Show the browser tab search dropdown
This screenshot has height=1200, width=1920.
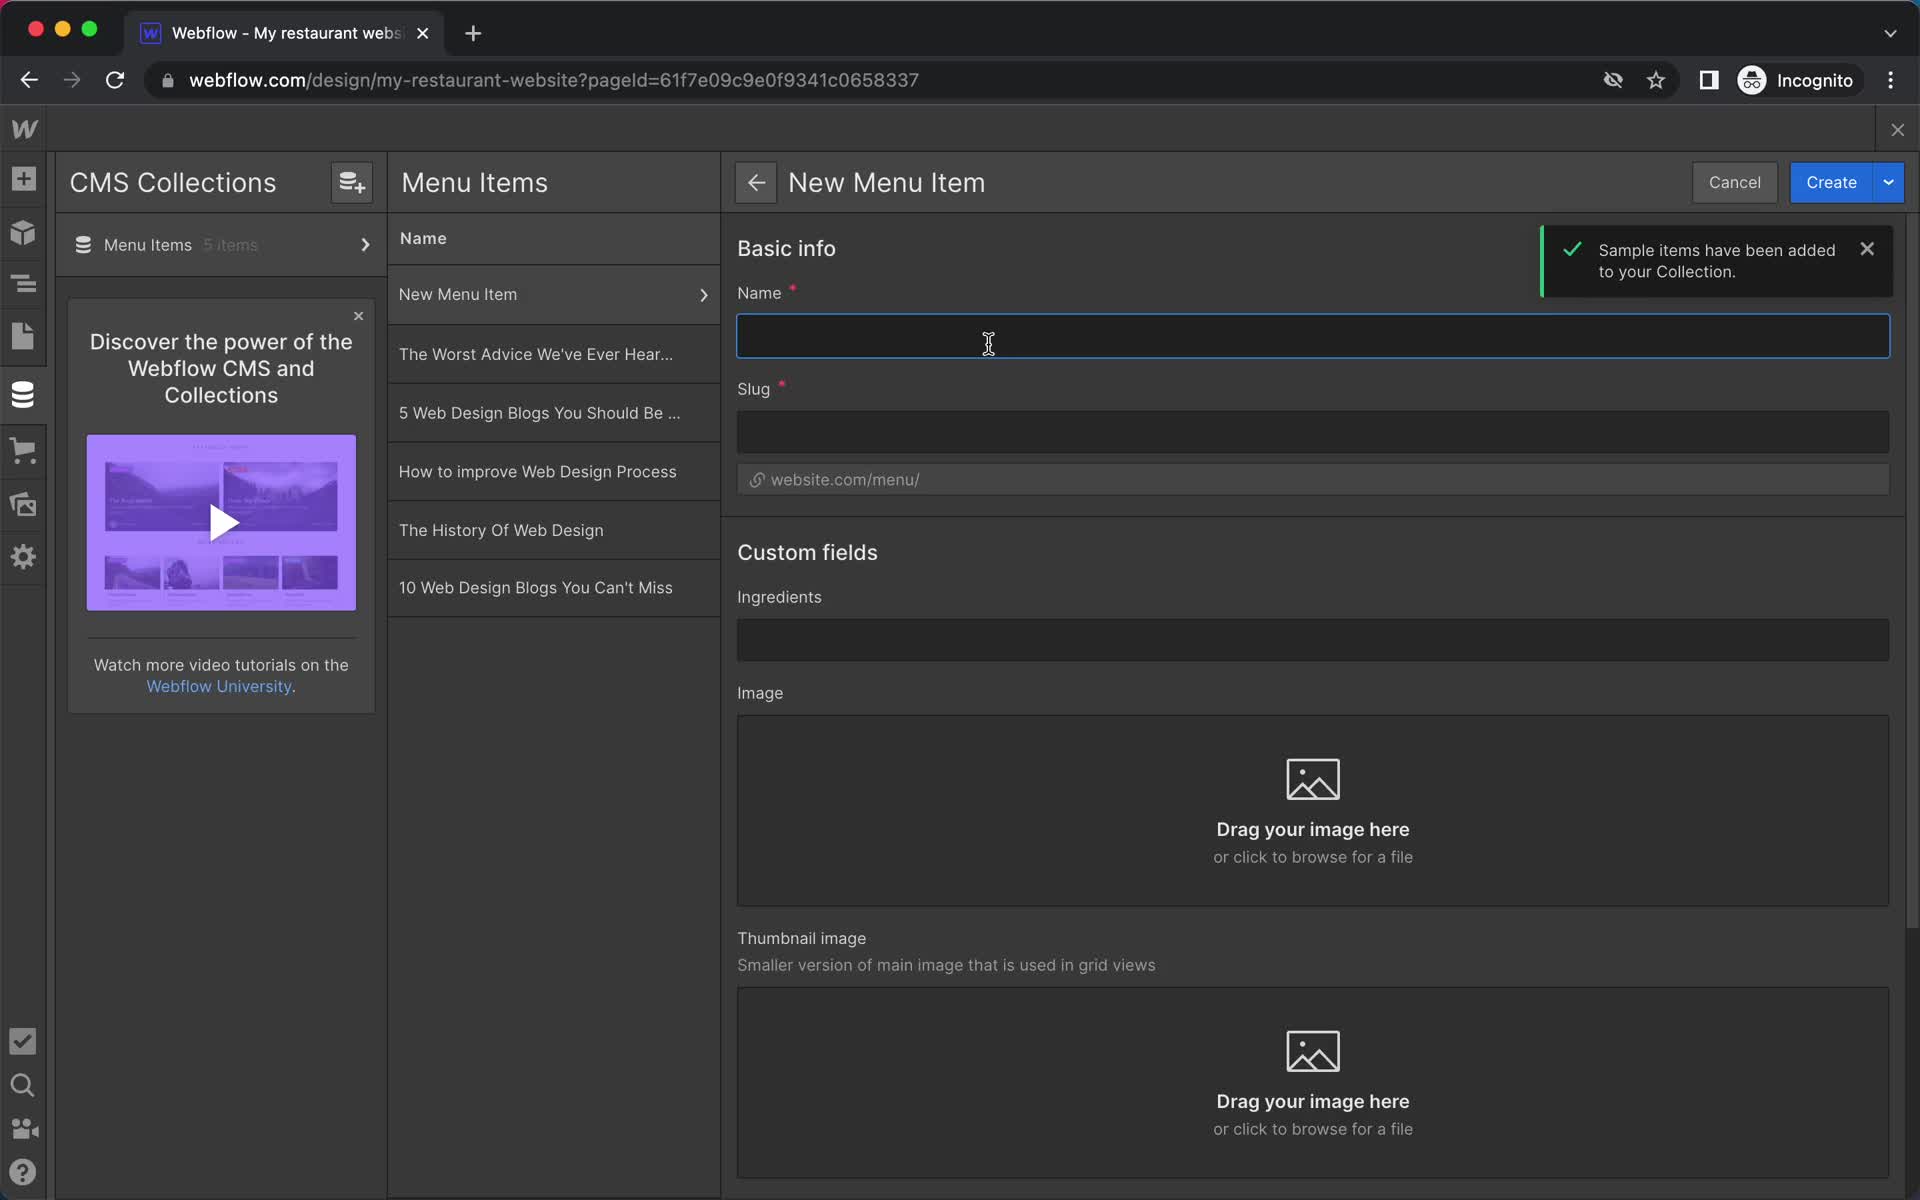click(1890, 33)
